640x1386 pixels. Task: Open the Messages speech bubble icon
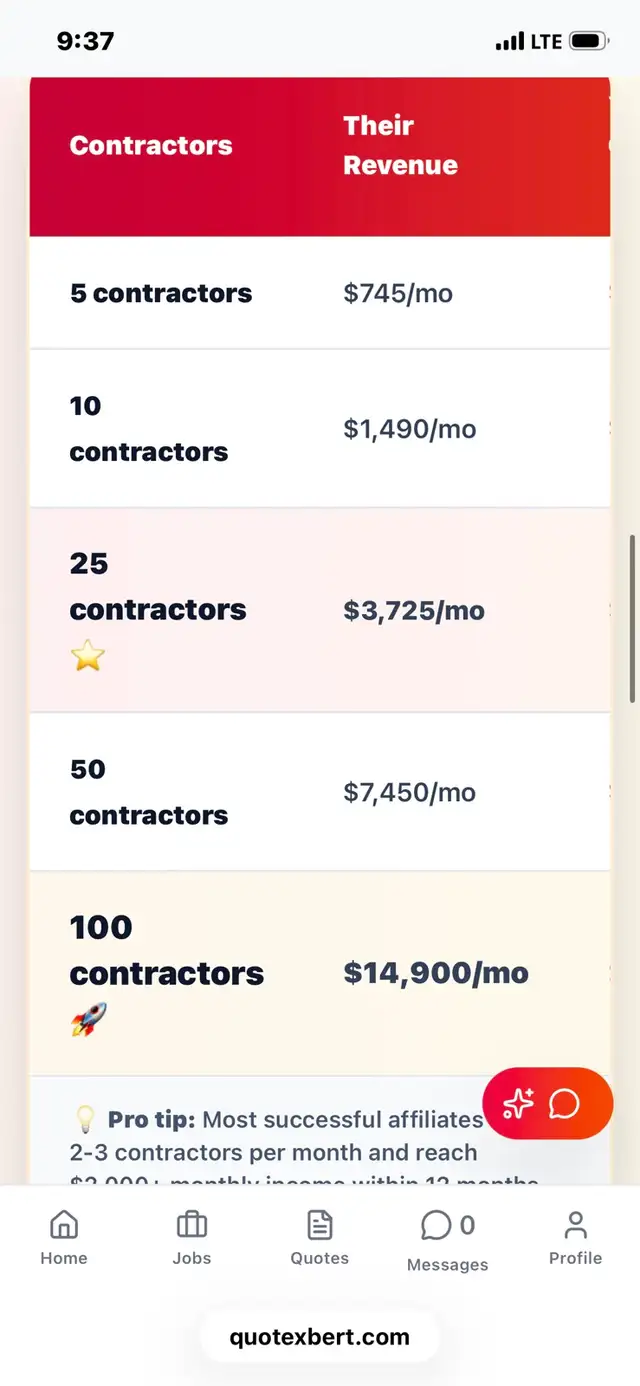coord(436,1225)
